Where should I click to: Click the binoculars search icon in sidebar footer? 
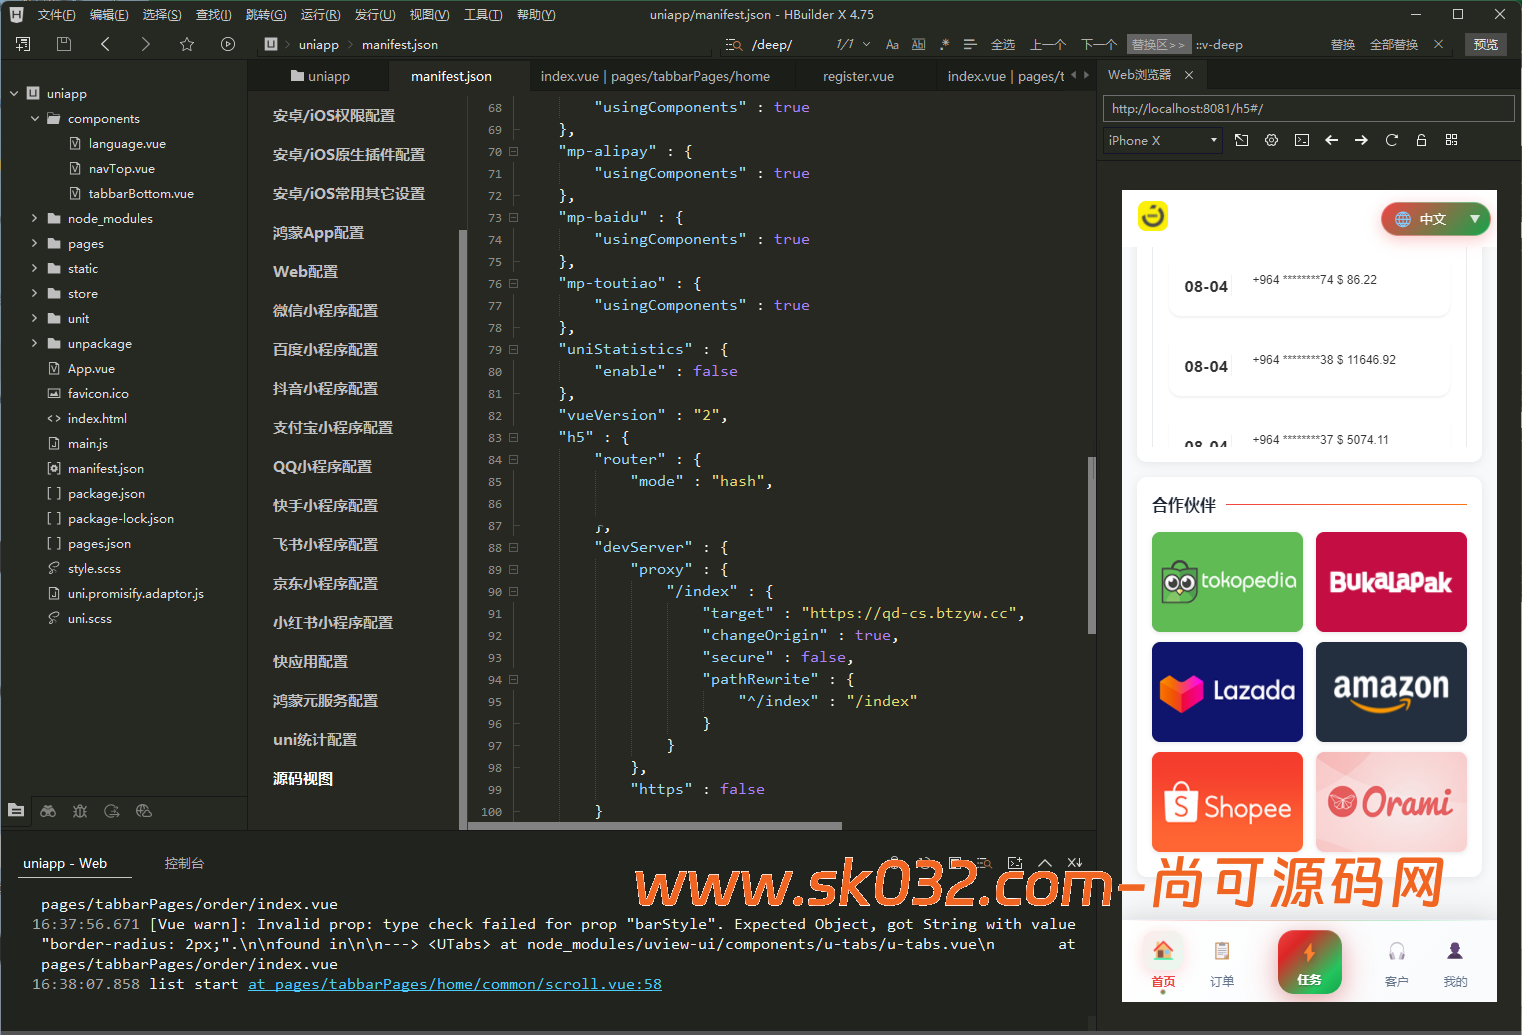[x=48, y=811]
